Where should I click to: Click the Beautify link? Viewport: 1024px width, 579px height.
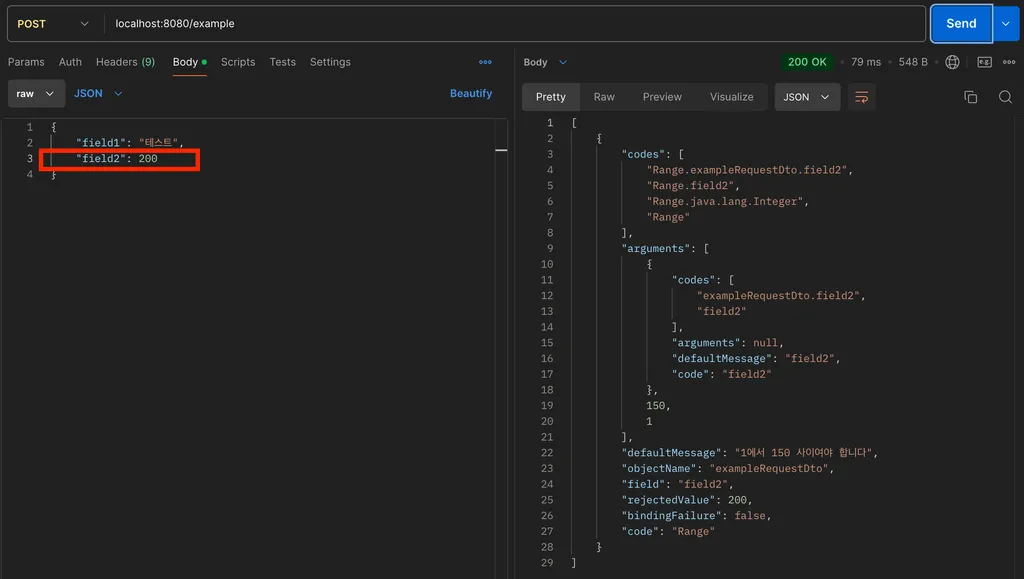471,93
